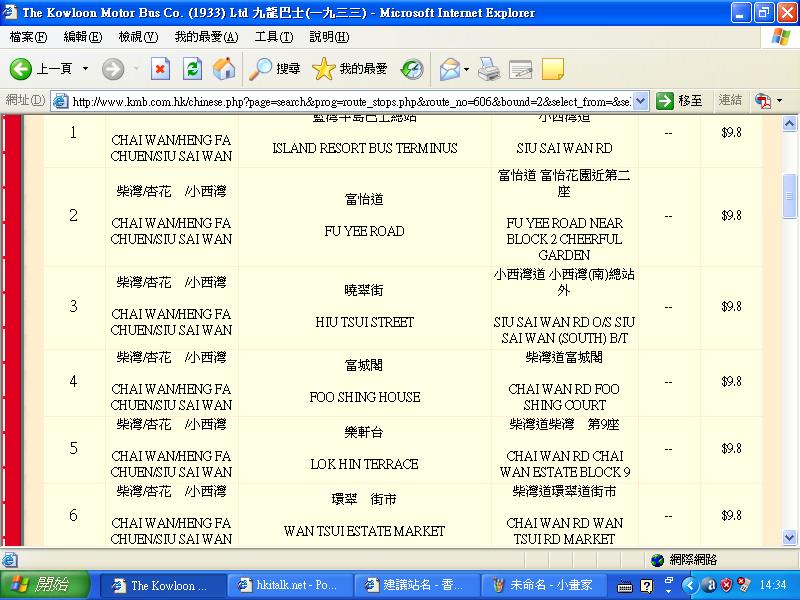Click the vertical scrollbar thumb
The width and height of the screenshot is (800, 600).
pos(789,196)
